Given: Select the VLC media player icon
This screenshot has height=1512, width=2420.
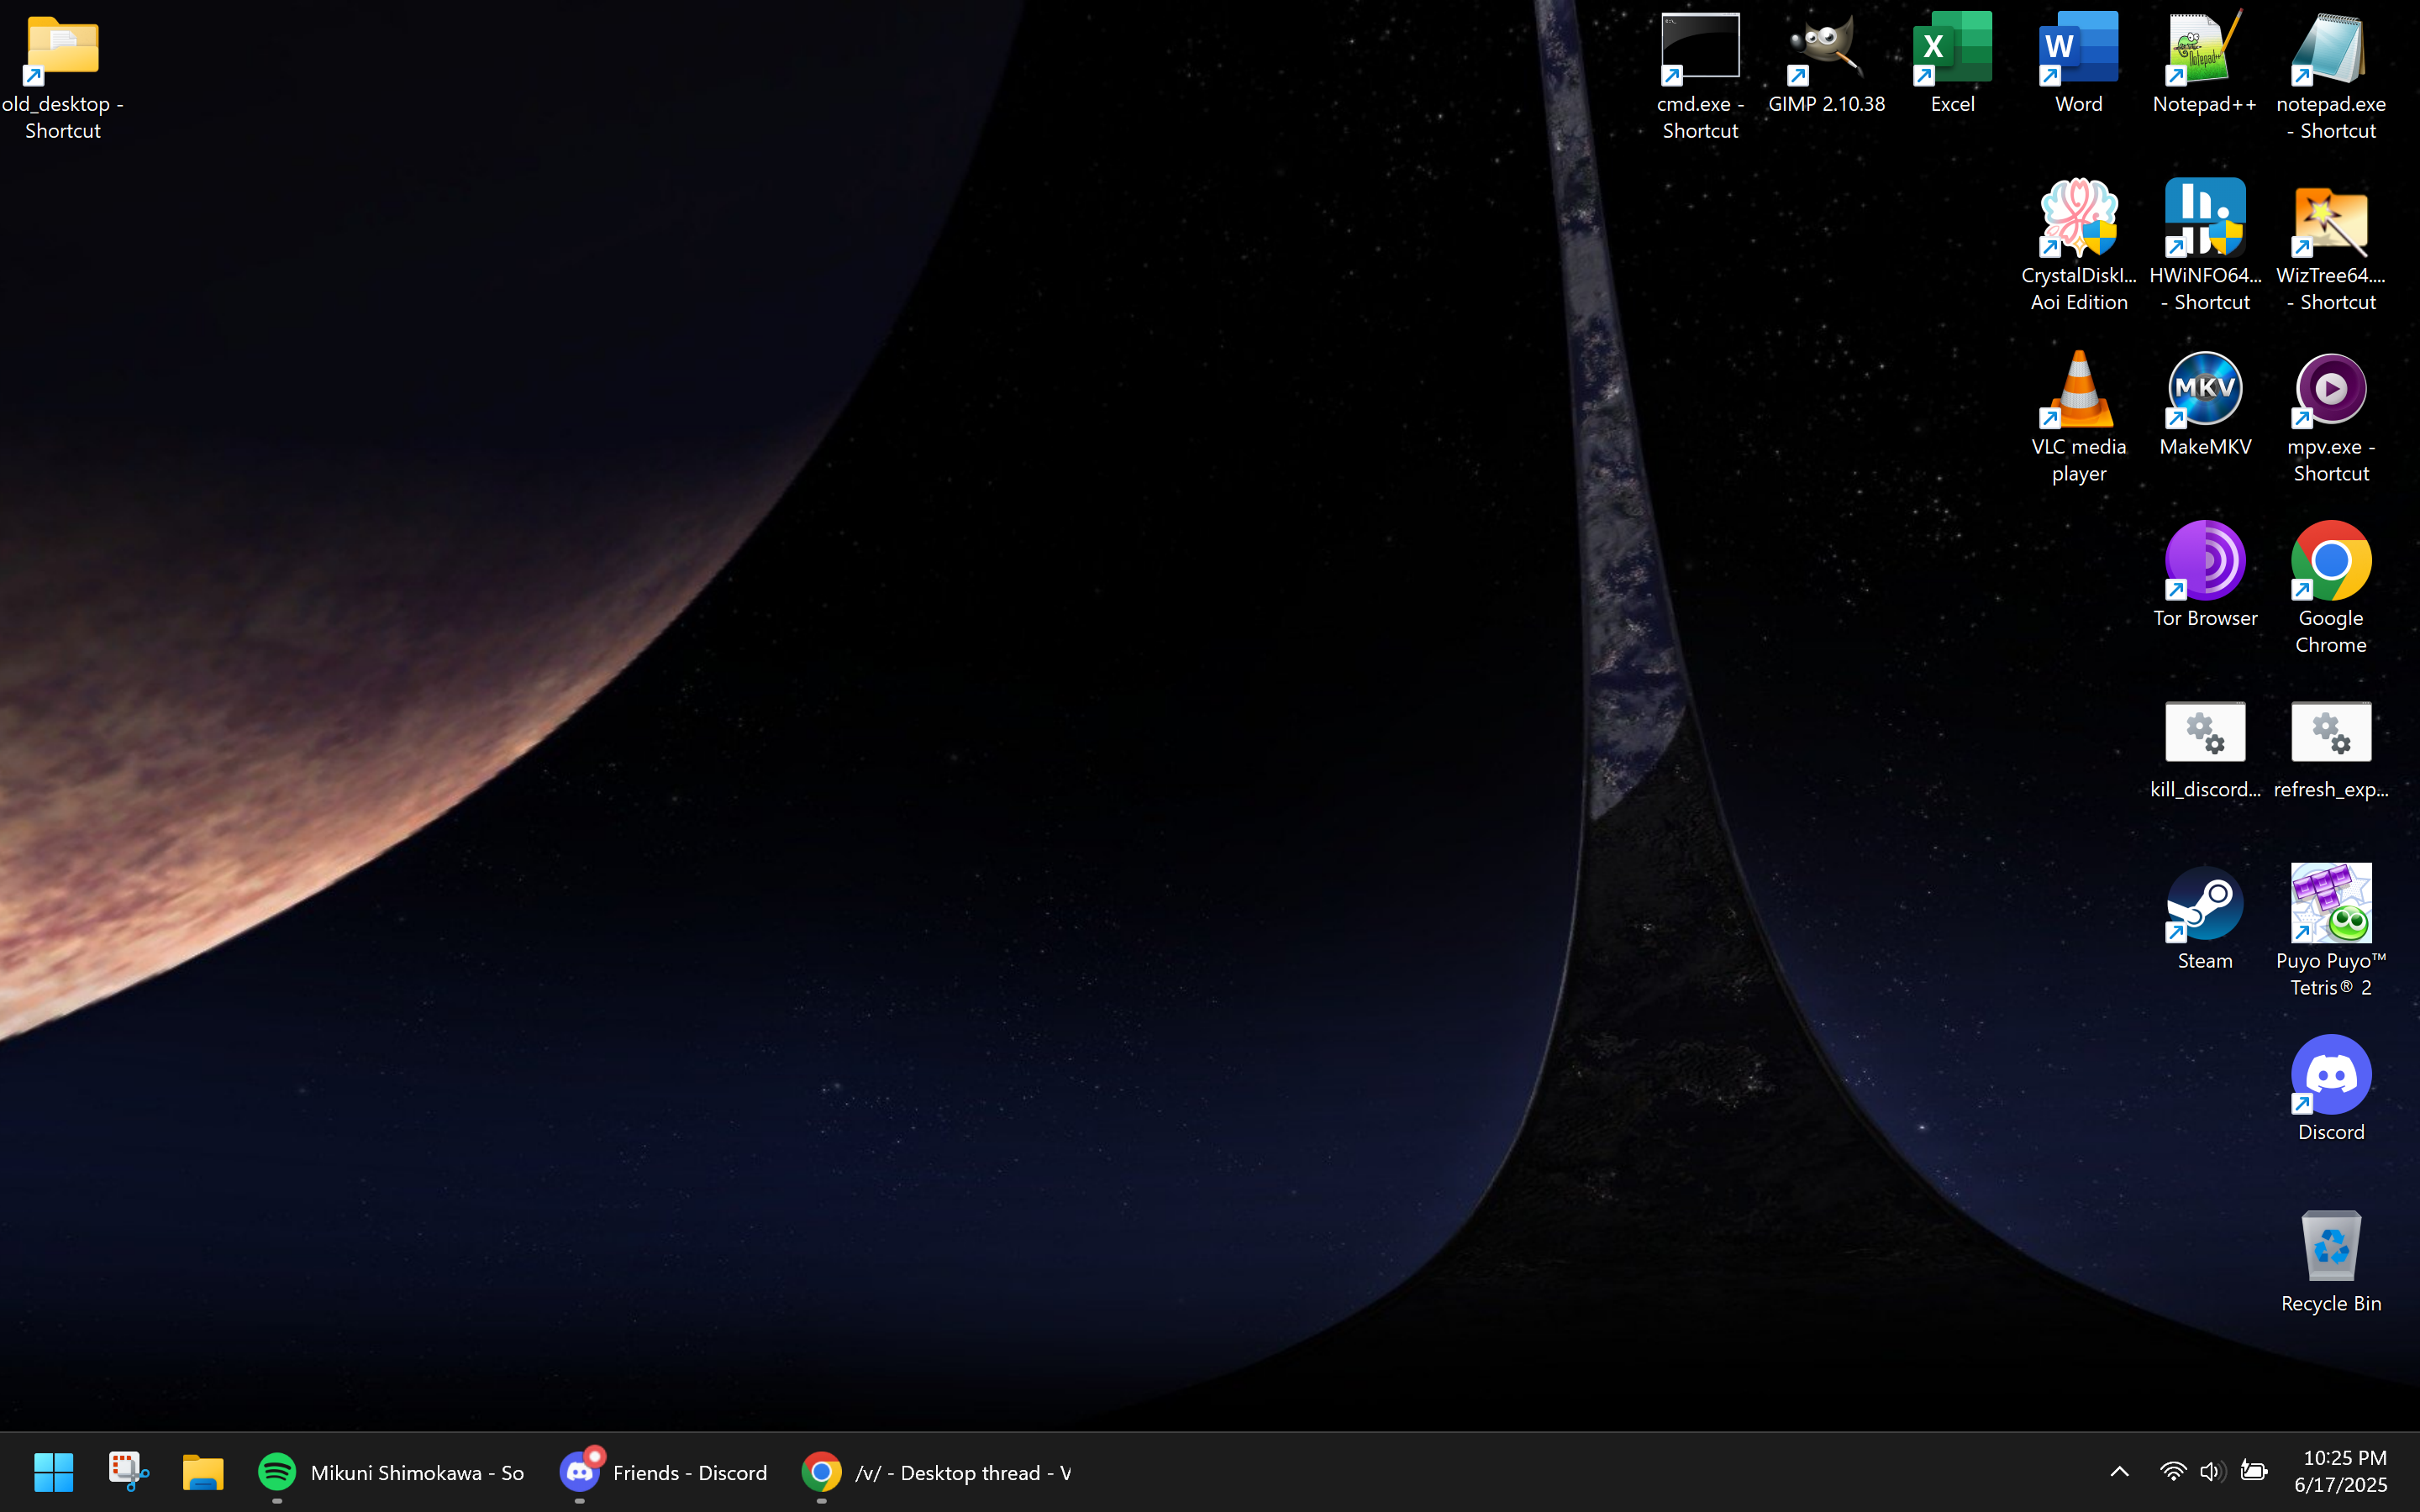Looking at the screenshot, I should click(x=2078, y=418).
